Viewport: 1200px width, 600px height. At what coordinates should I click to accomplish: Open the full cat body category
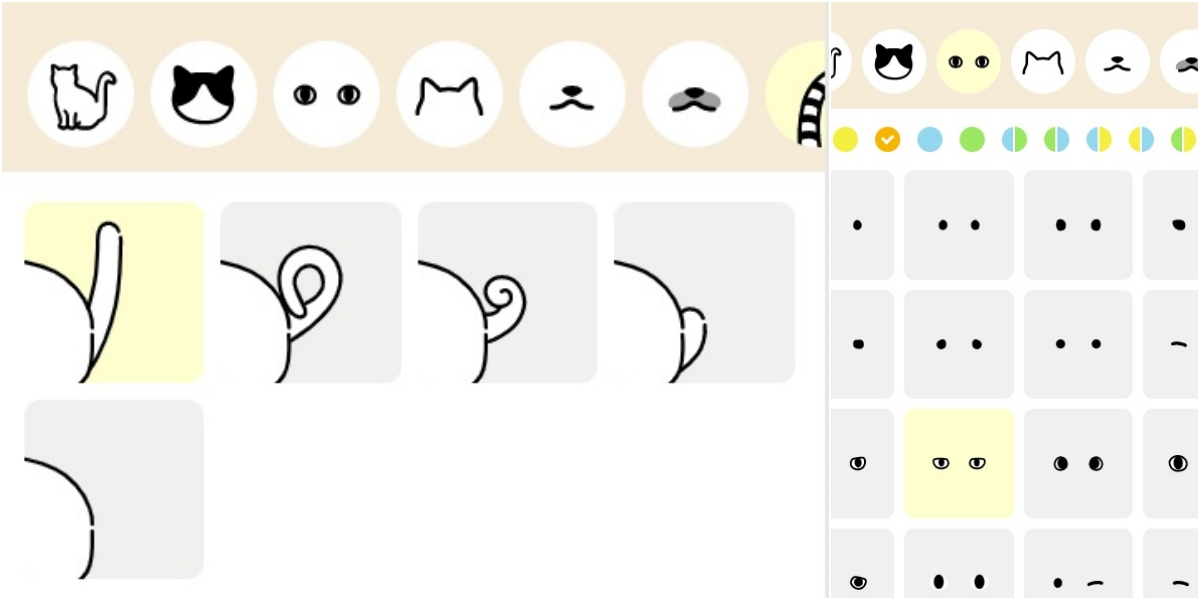click(81, 94)
